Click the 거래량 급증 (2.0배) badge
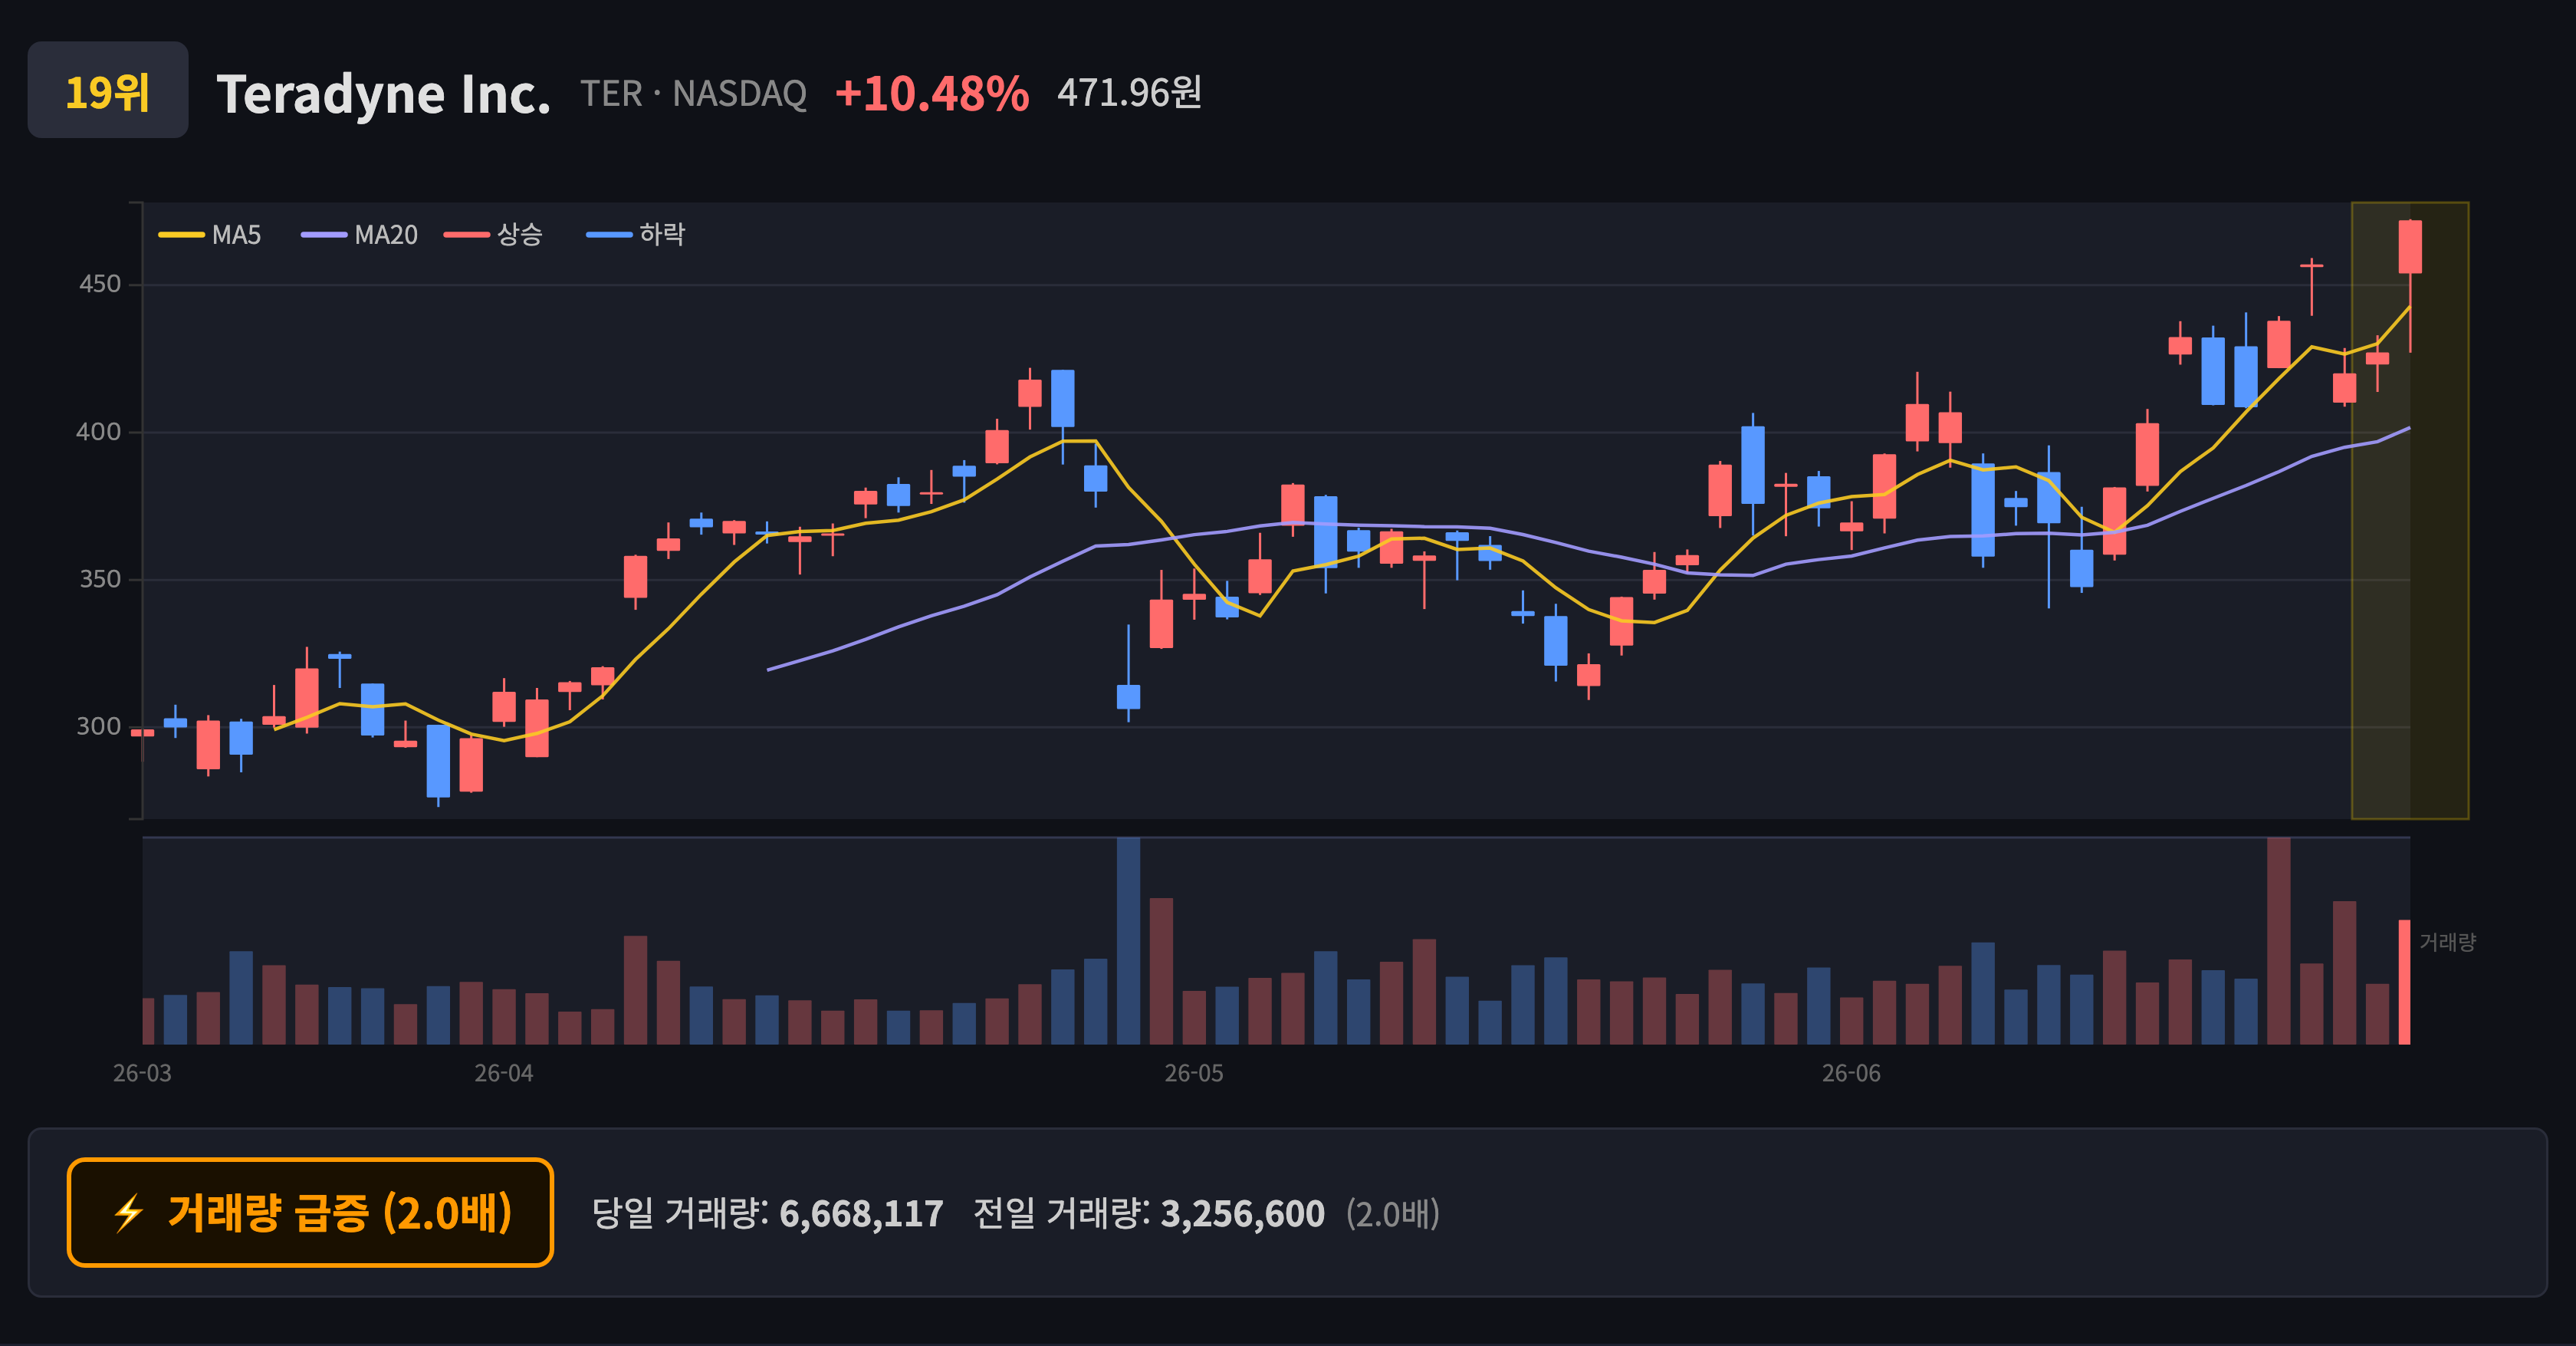The image size is (2576, 1346). (310, 1212)
